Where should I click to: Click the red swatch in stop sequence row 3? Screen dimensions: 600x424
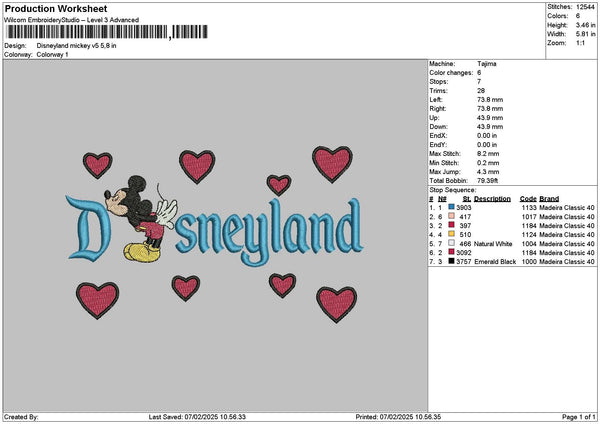click(452, 225)
